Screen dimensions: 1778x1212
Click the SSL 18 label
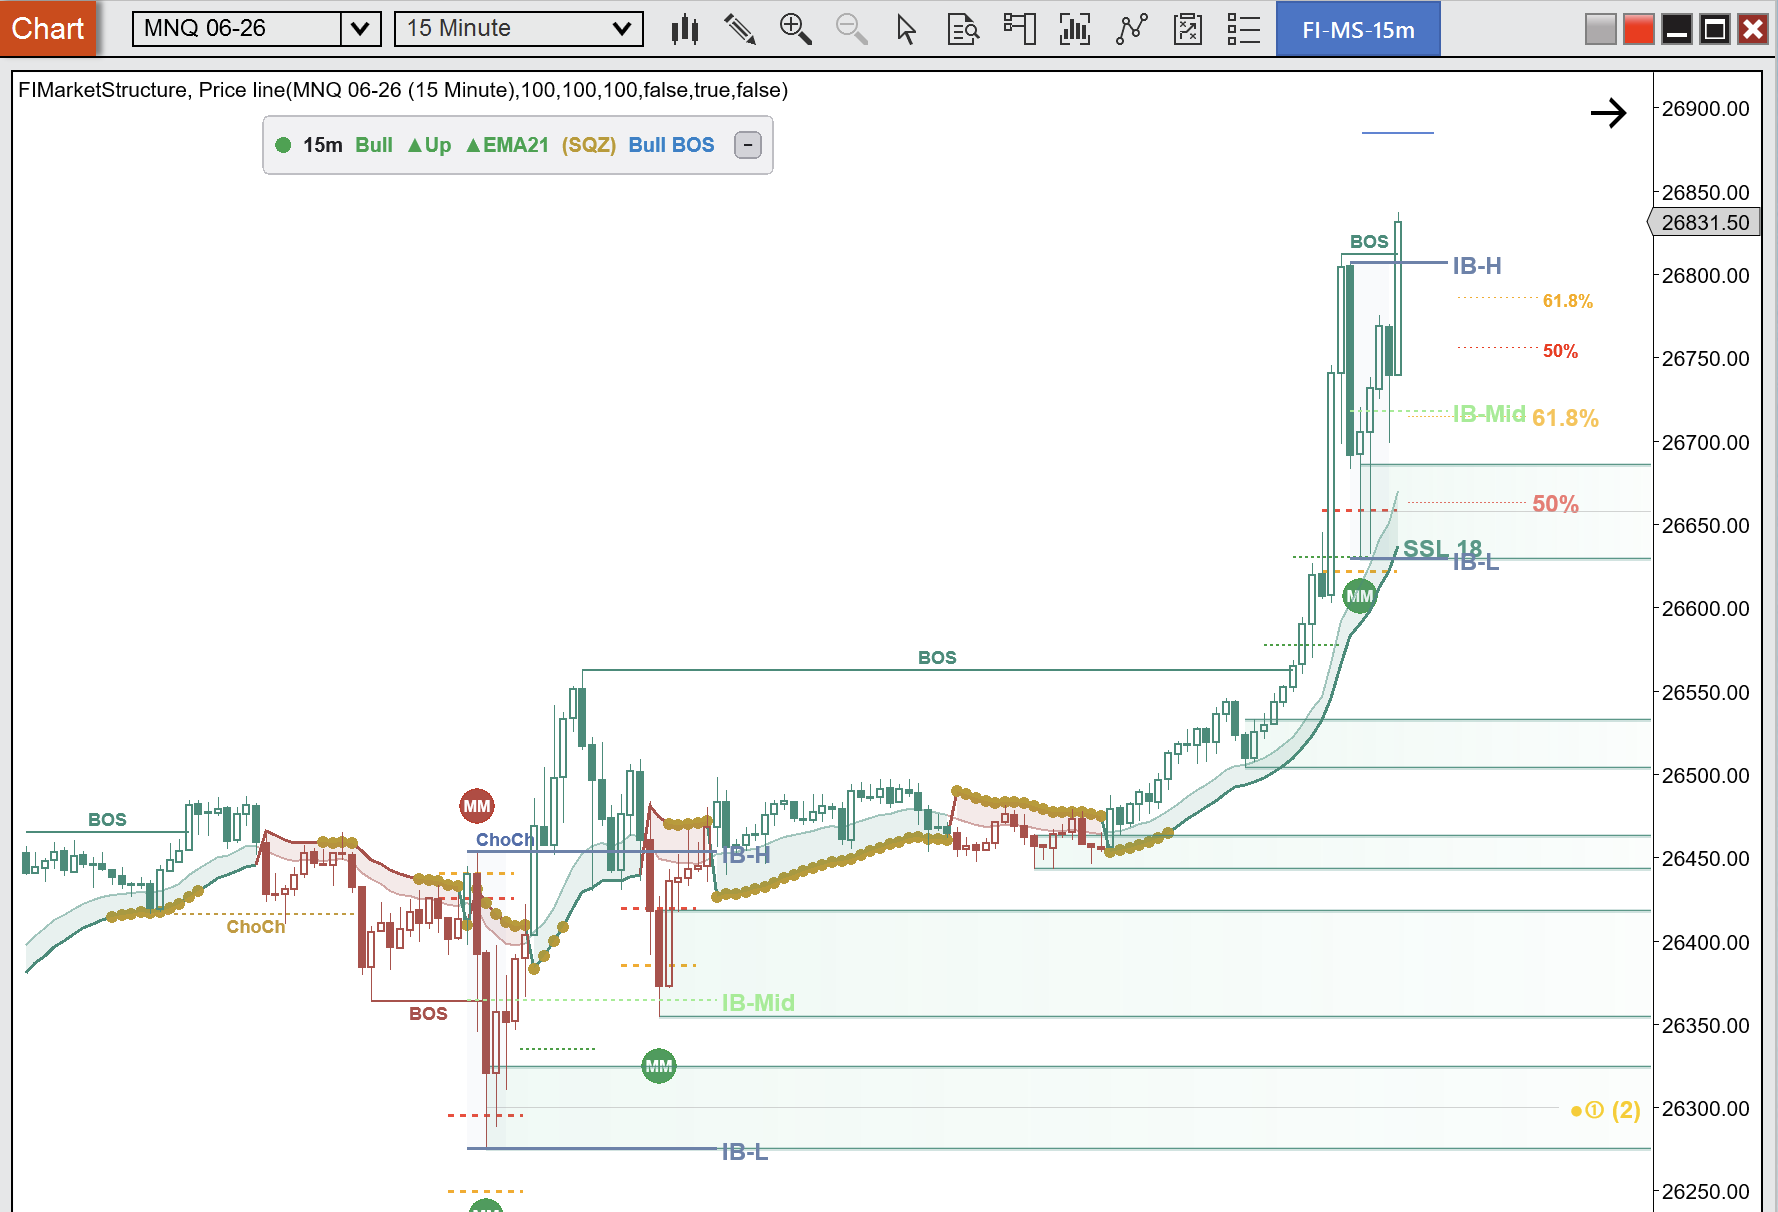pyautogui.click(x=1442, y=548)
